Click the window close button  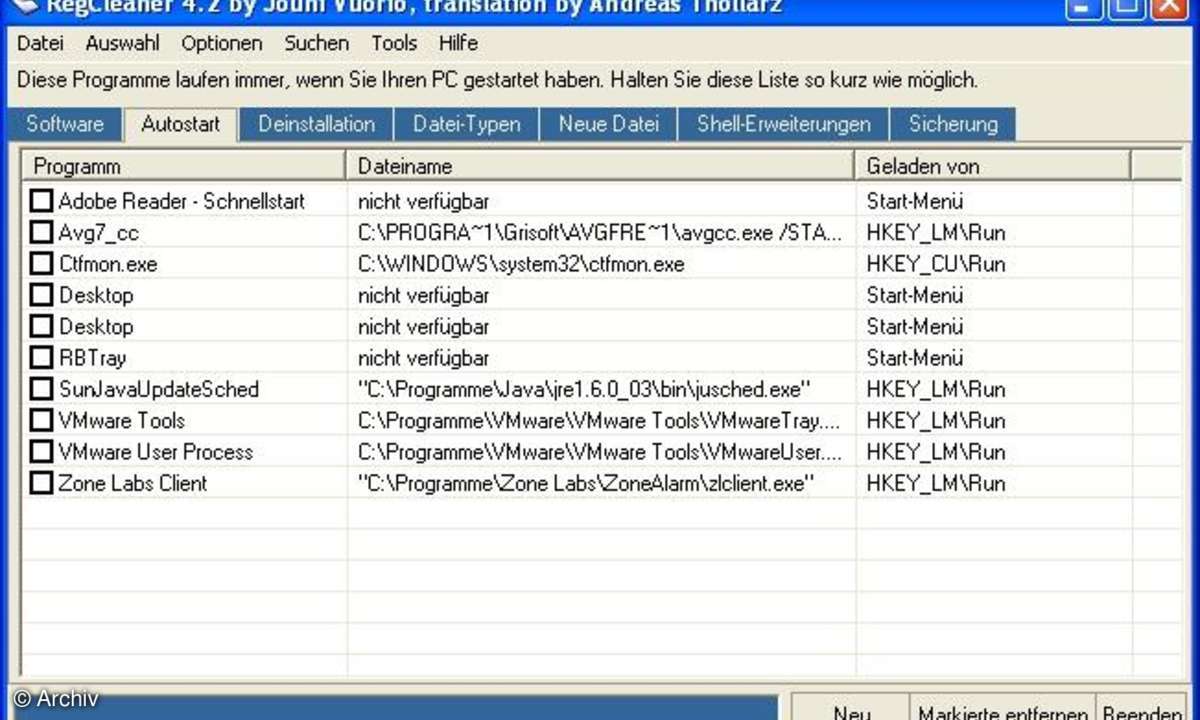pyautogui.click(x=1169, y=8)
